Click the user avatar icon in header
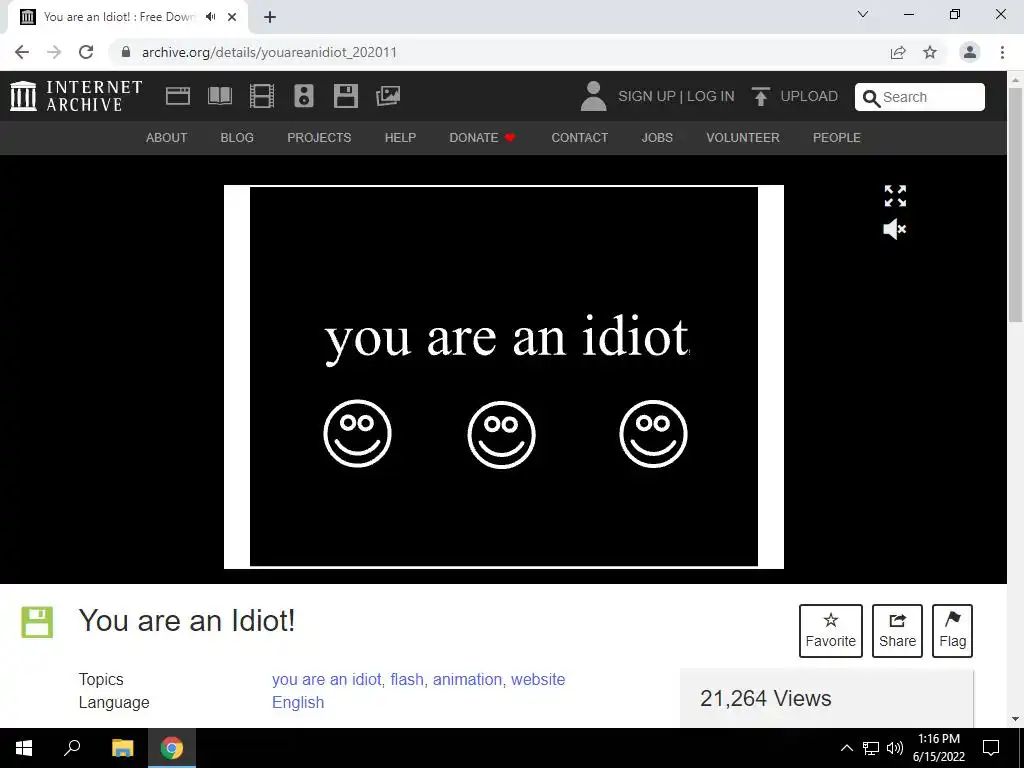 tap(593, 96)
